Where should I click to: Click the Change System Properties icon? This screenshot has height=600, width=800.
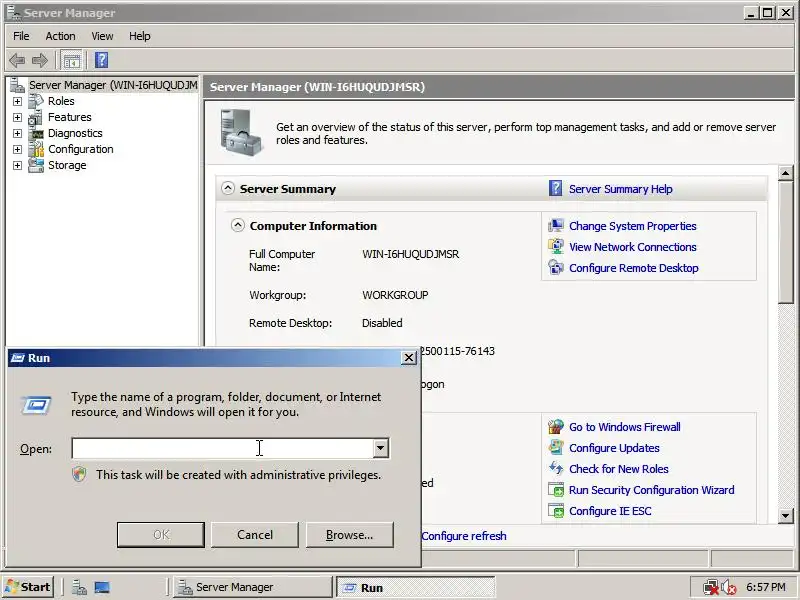(556, 226)
